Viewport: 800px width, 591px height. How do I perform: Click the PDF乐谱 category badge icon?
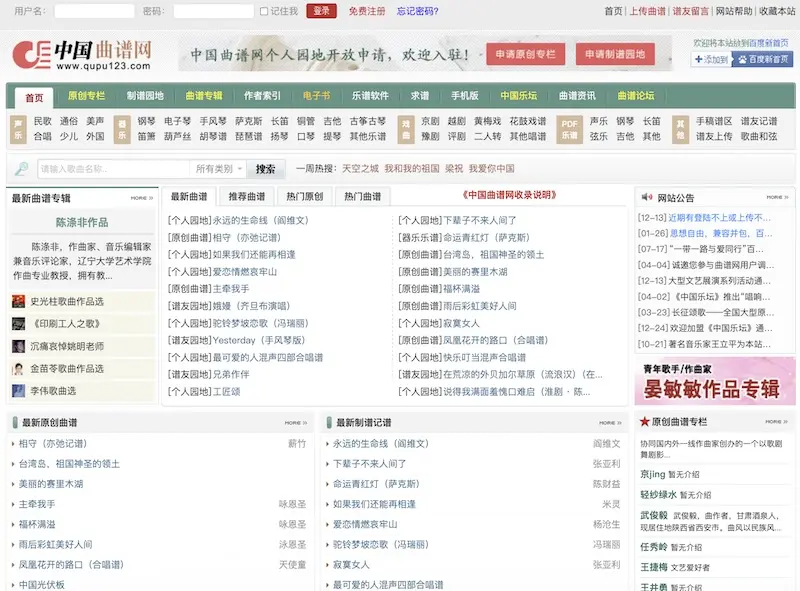569,129
